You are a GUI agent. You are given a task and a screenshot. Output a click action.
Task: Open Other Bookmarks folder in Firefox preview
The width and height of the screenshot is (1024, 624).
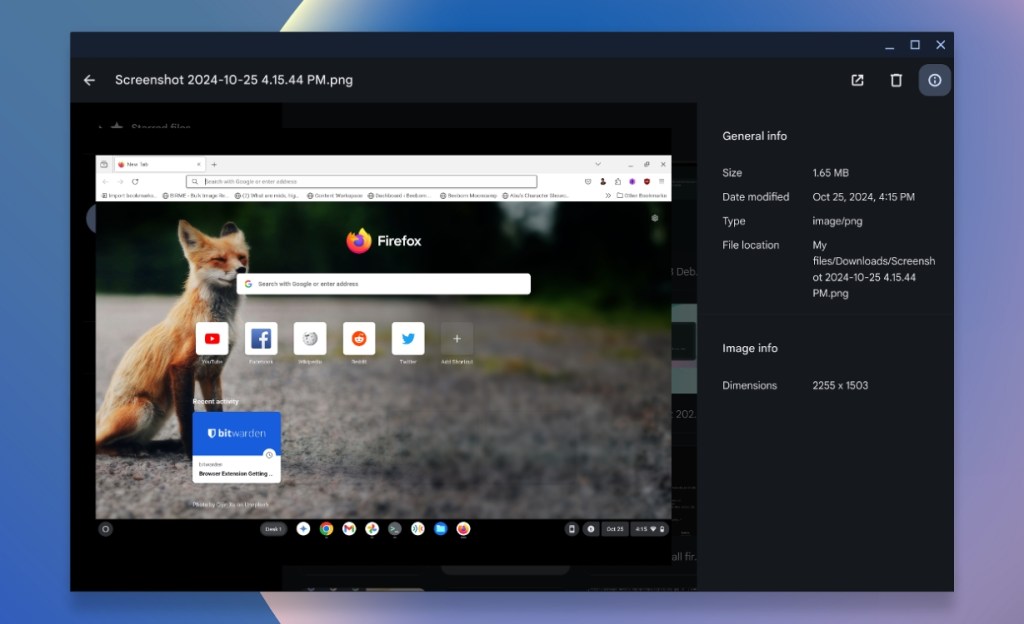pyautogui.click(x=641, y=195)
